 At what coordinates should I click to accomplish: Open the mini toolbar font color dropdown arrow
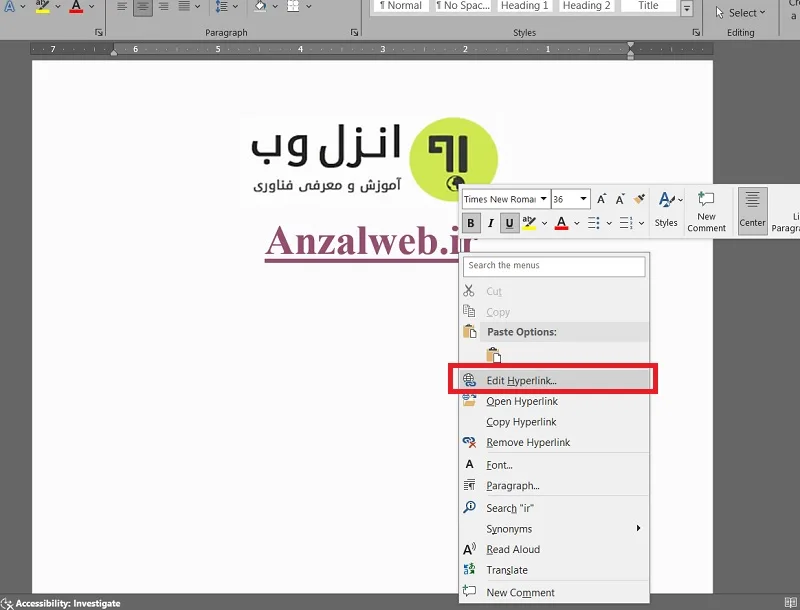pos(577,223)
